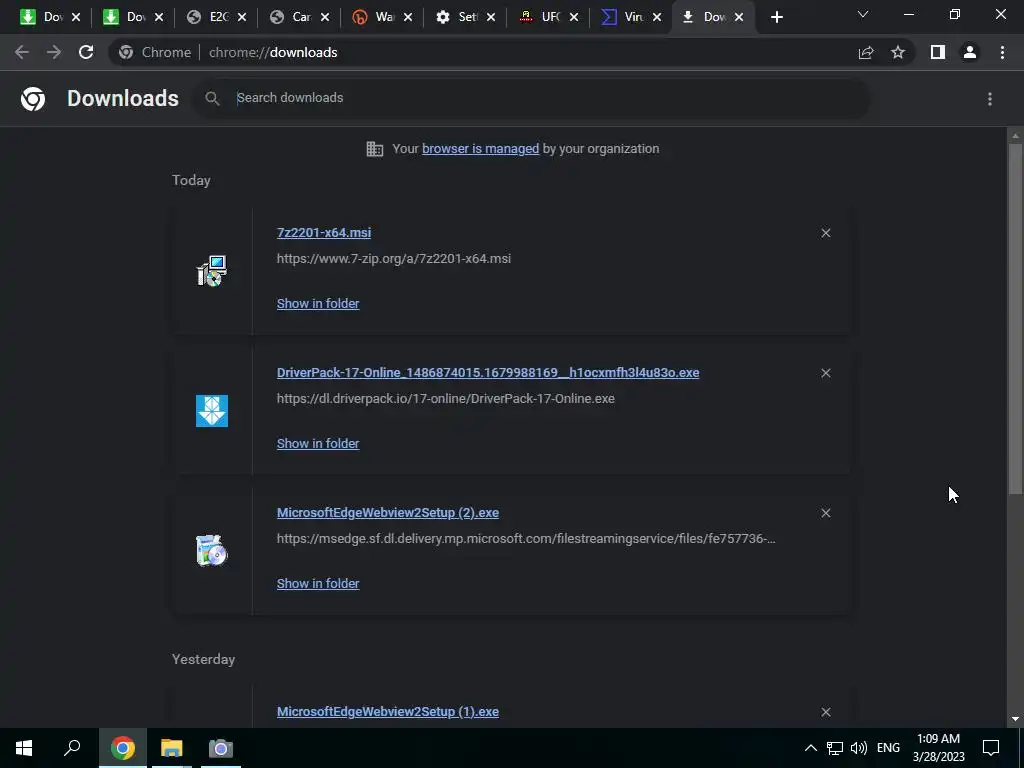
Task: Open the Windows Start menu
Action: click(x=24, y=748)
